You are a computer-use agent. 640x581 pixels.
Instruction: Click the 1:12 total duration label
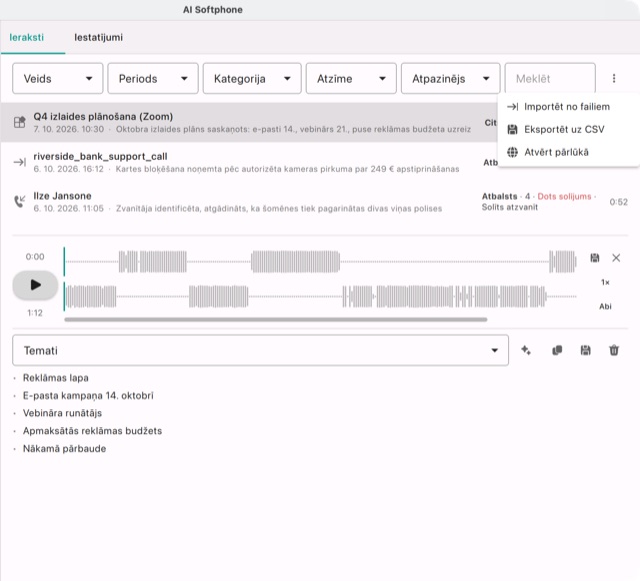(35, 313)
